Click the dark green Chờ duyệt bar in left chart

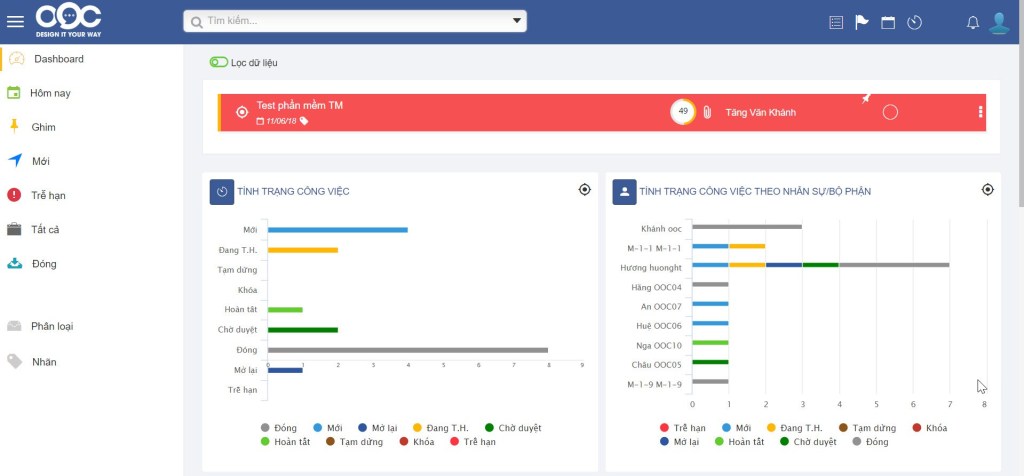[302, 330]
